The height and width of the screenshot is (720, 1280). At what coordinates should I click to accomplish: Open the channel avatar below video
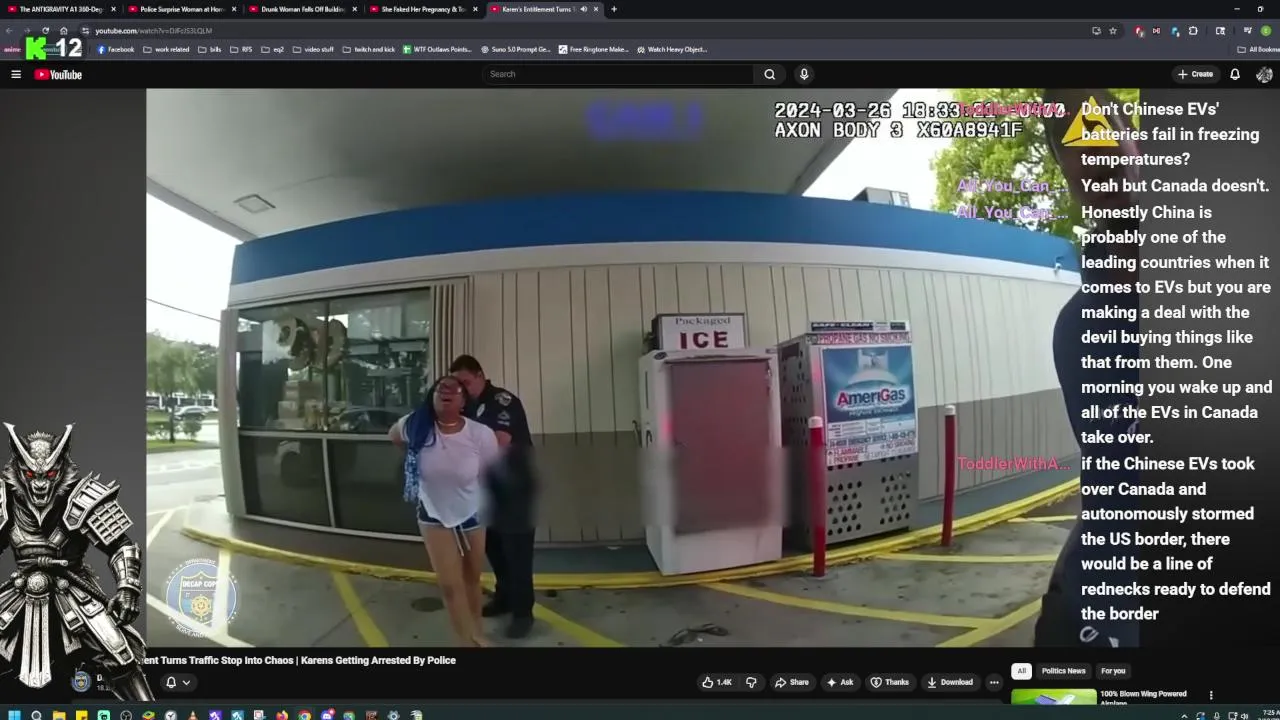click(81, 681)
